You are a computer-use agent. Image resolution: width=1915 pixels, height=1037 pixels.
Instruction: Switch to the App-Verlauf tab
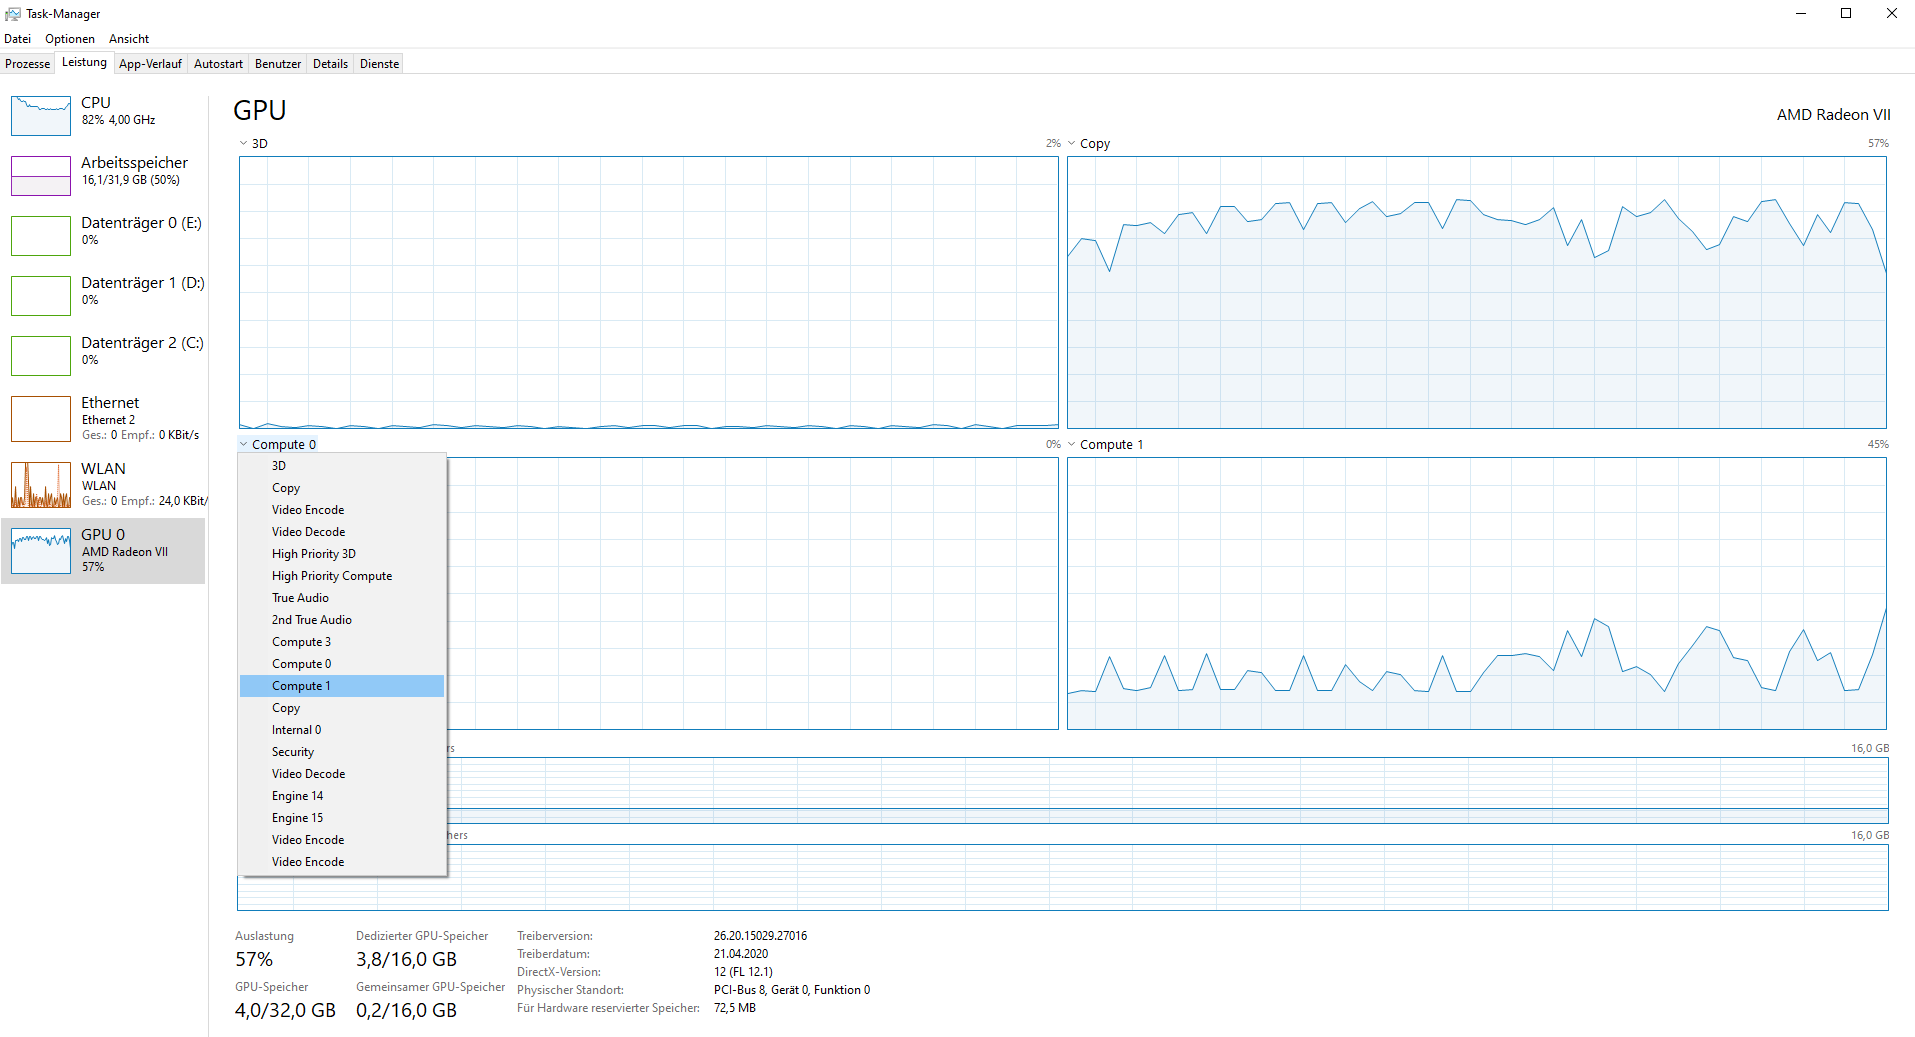tap(150, 64)
